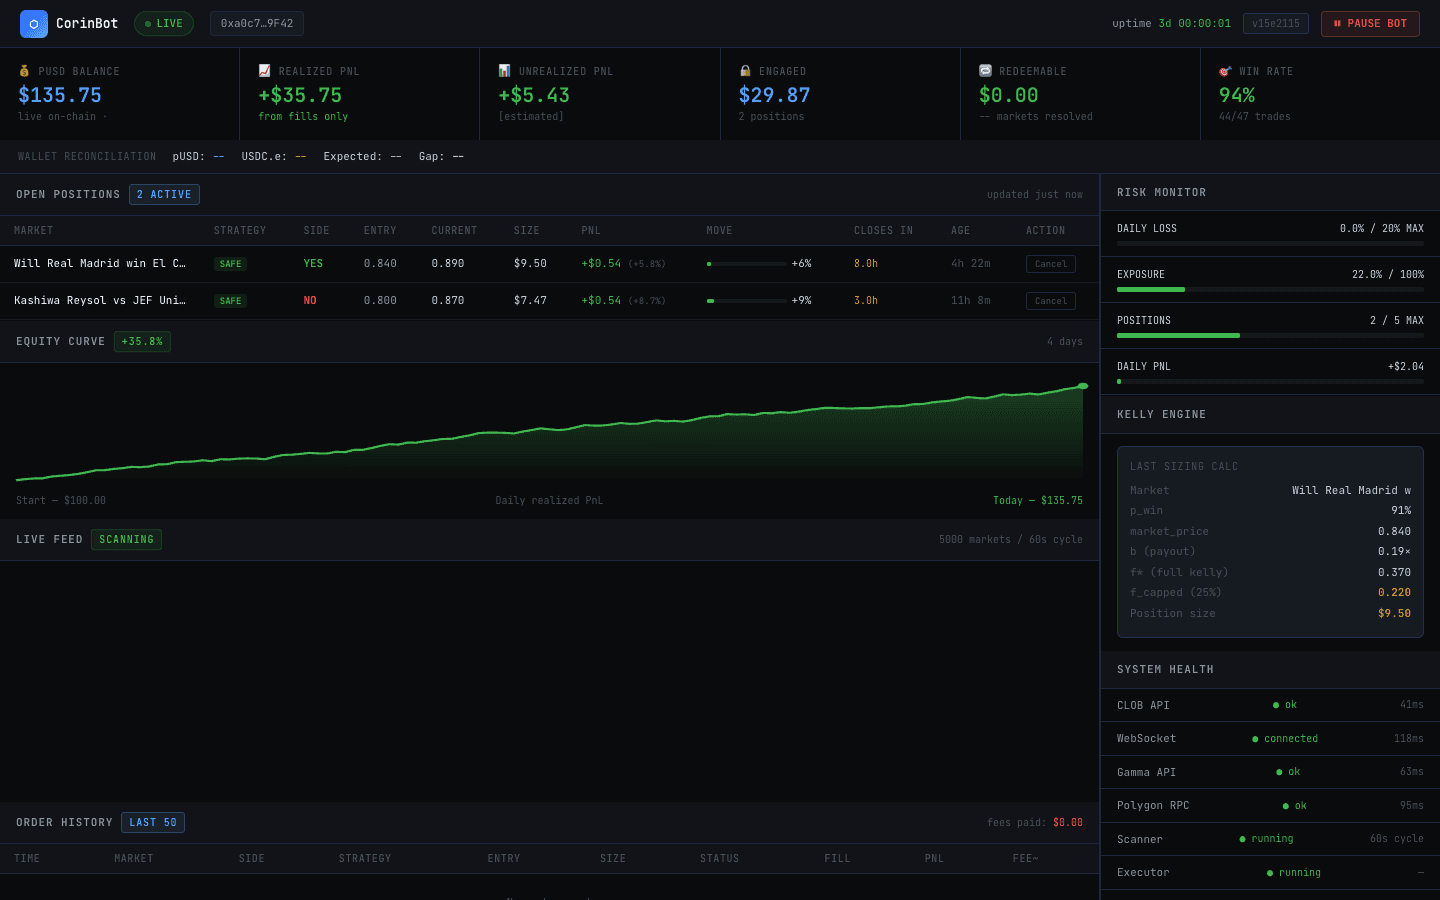Click the 2 ACTIVE positions badge
Viewport: 1440px width, 900px height.
coord(164,194)
